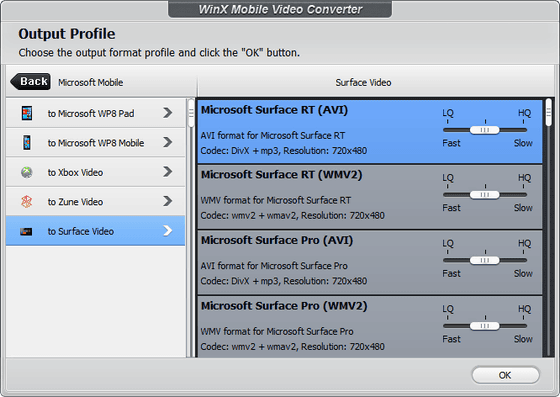Screen dimensions: 560x397
Task: Click Slow label in Surface Pro (AVI) row
Action: [x=523, y=273]
